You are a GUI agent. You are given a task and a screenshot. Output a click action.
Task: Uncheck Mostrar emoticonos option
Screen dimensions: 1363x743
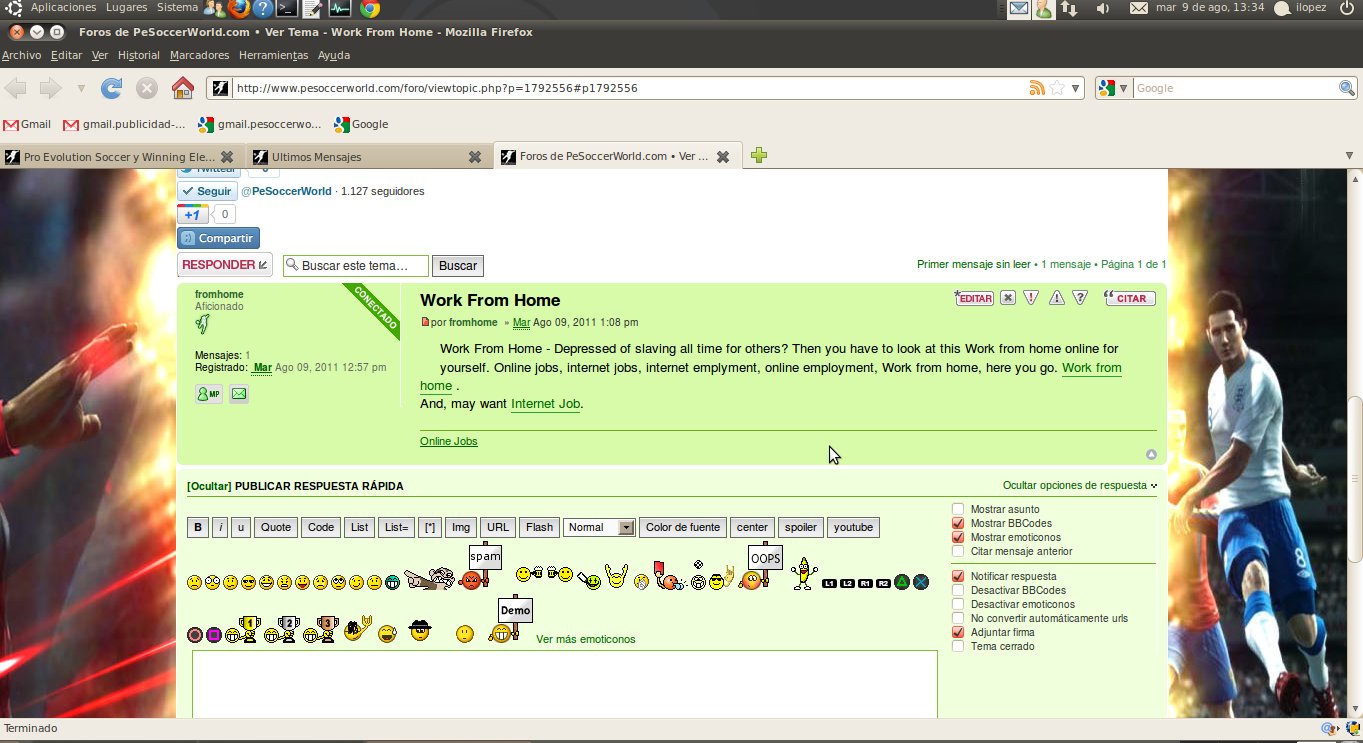pos(958,537)
